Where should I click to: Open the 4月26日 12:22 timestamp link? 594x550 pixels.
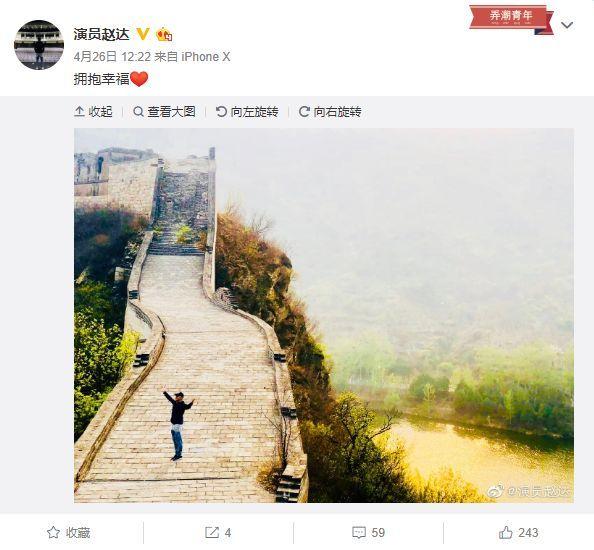[113, 57]
